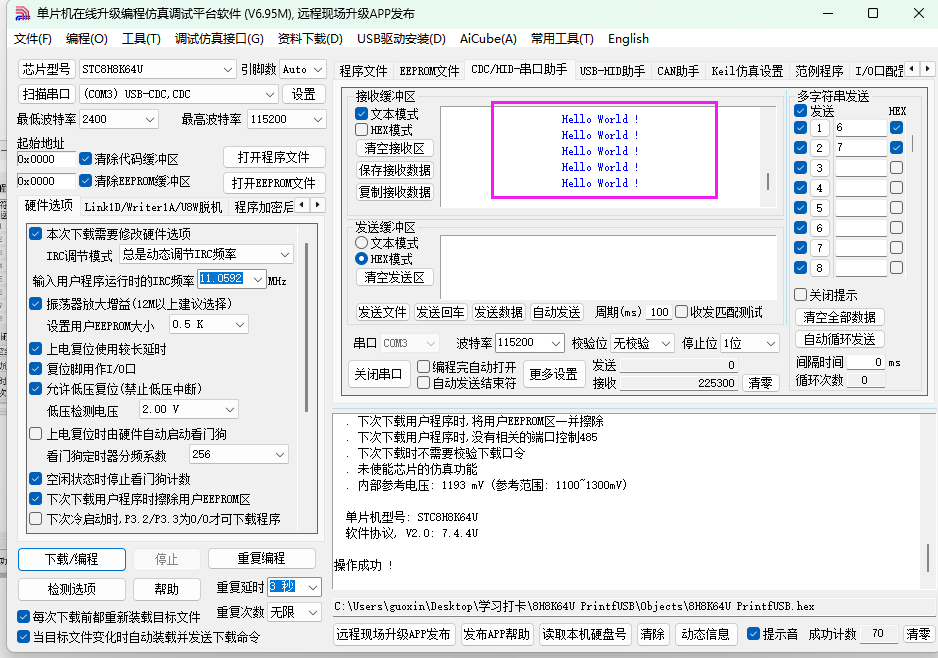Check 收发匹配测试 option
The width and height of the screenshot is (938, 658).
coord(681,312)
